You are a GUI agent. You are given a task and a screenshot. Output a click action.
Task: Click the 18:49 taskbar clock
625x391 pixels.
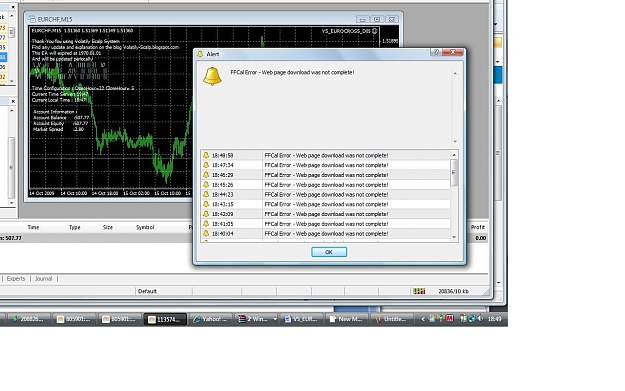tap(494, 319)
